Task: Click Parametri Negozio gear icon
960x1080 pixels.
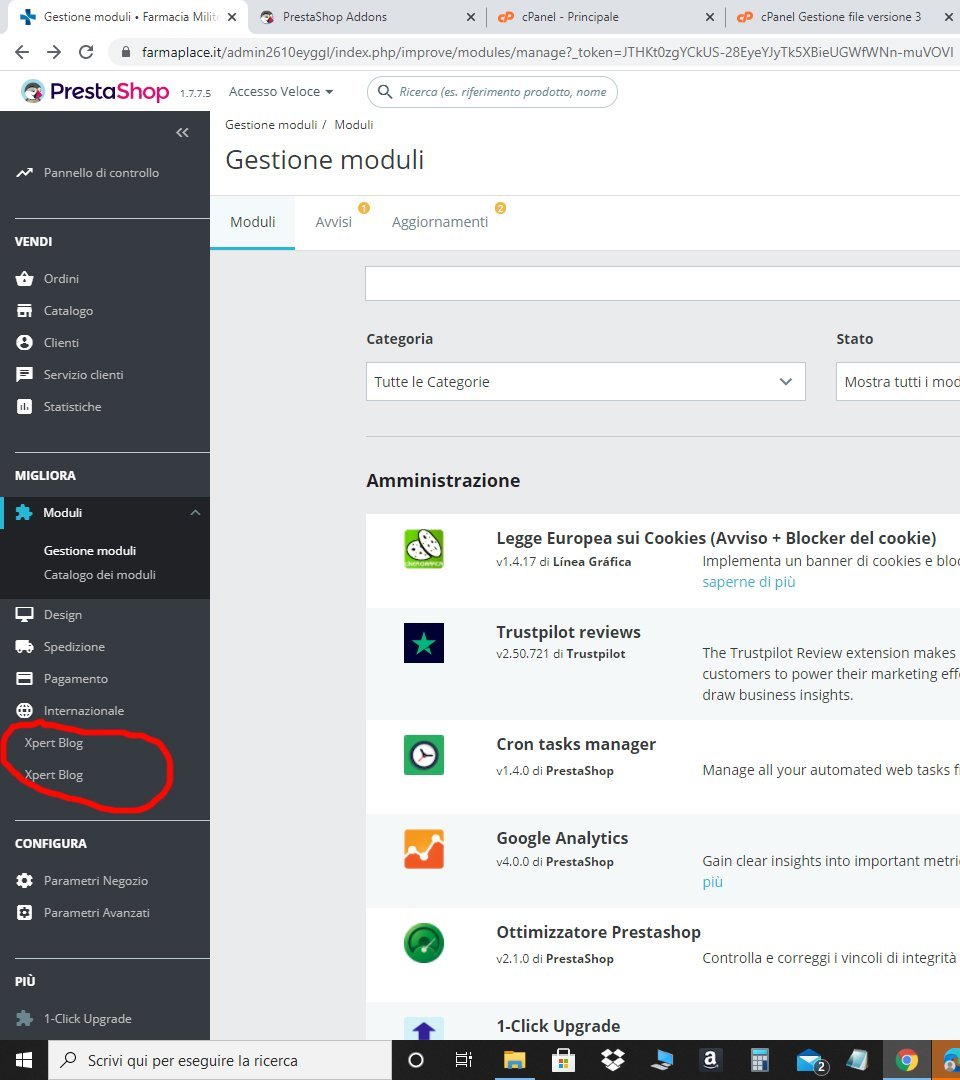Action: coord(24,880)
